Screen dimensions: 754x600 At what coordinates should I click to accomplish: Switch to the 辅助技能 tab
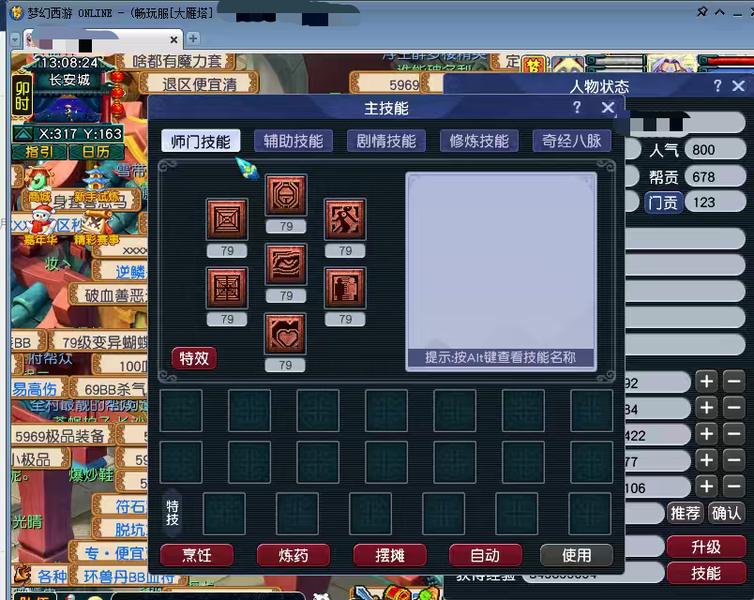293,141
